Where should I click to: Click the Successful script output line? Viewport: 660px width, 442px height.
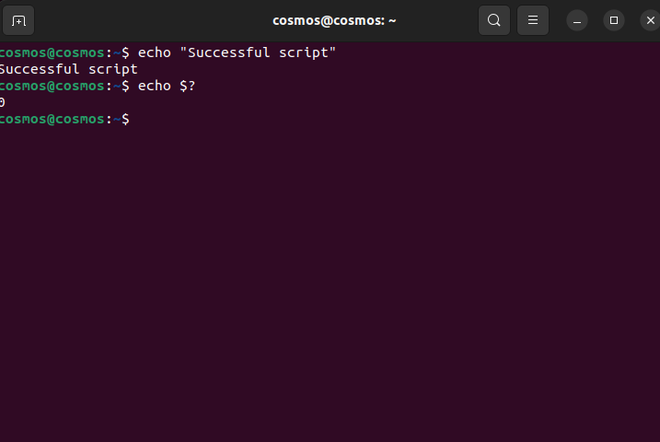pos(68,69)
